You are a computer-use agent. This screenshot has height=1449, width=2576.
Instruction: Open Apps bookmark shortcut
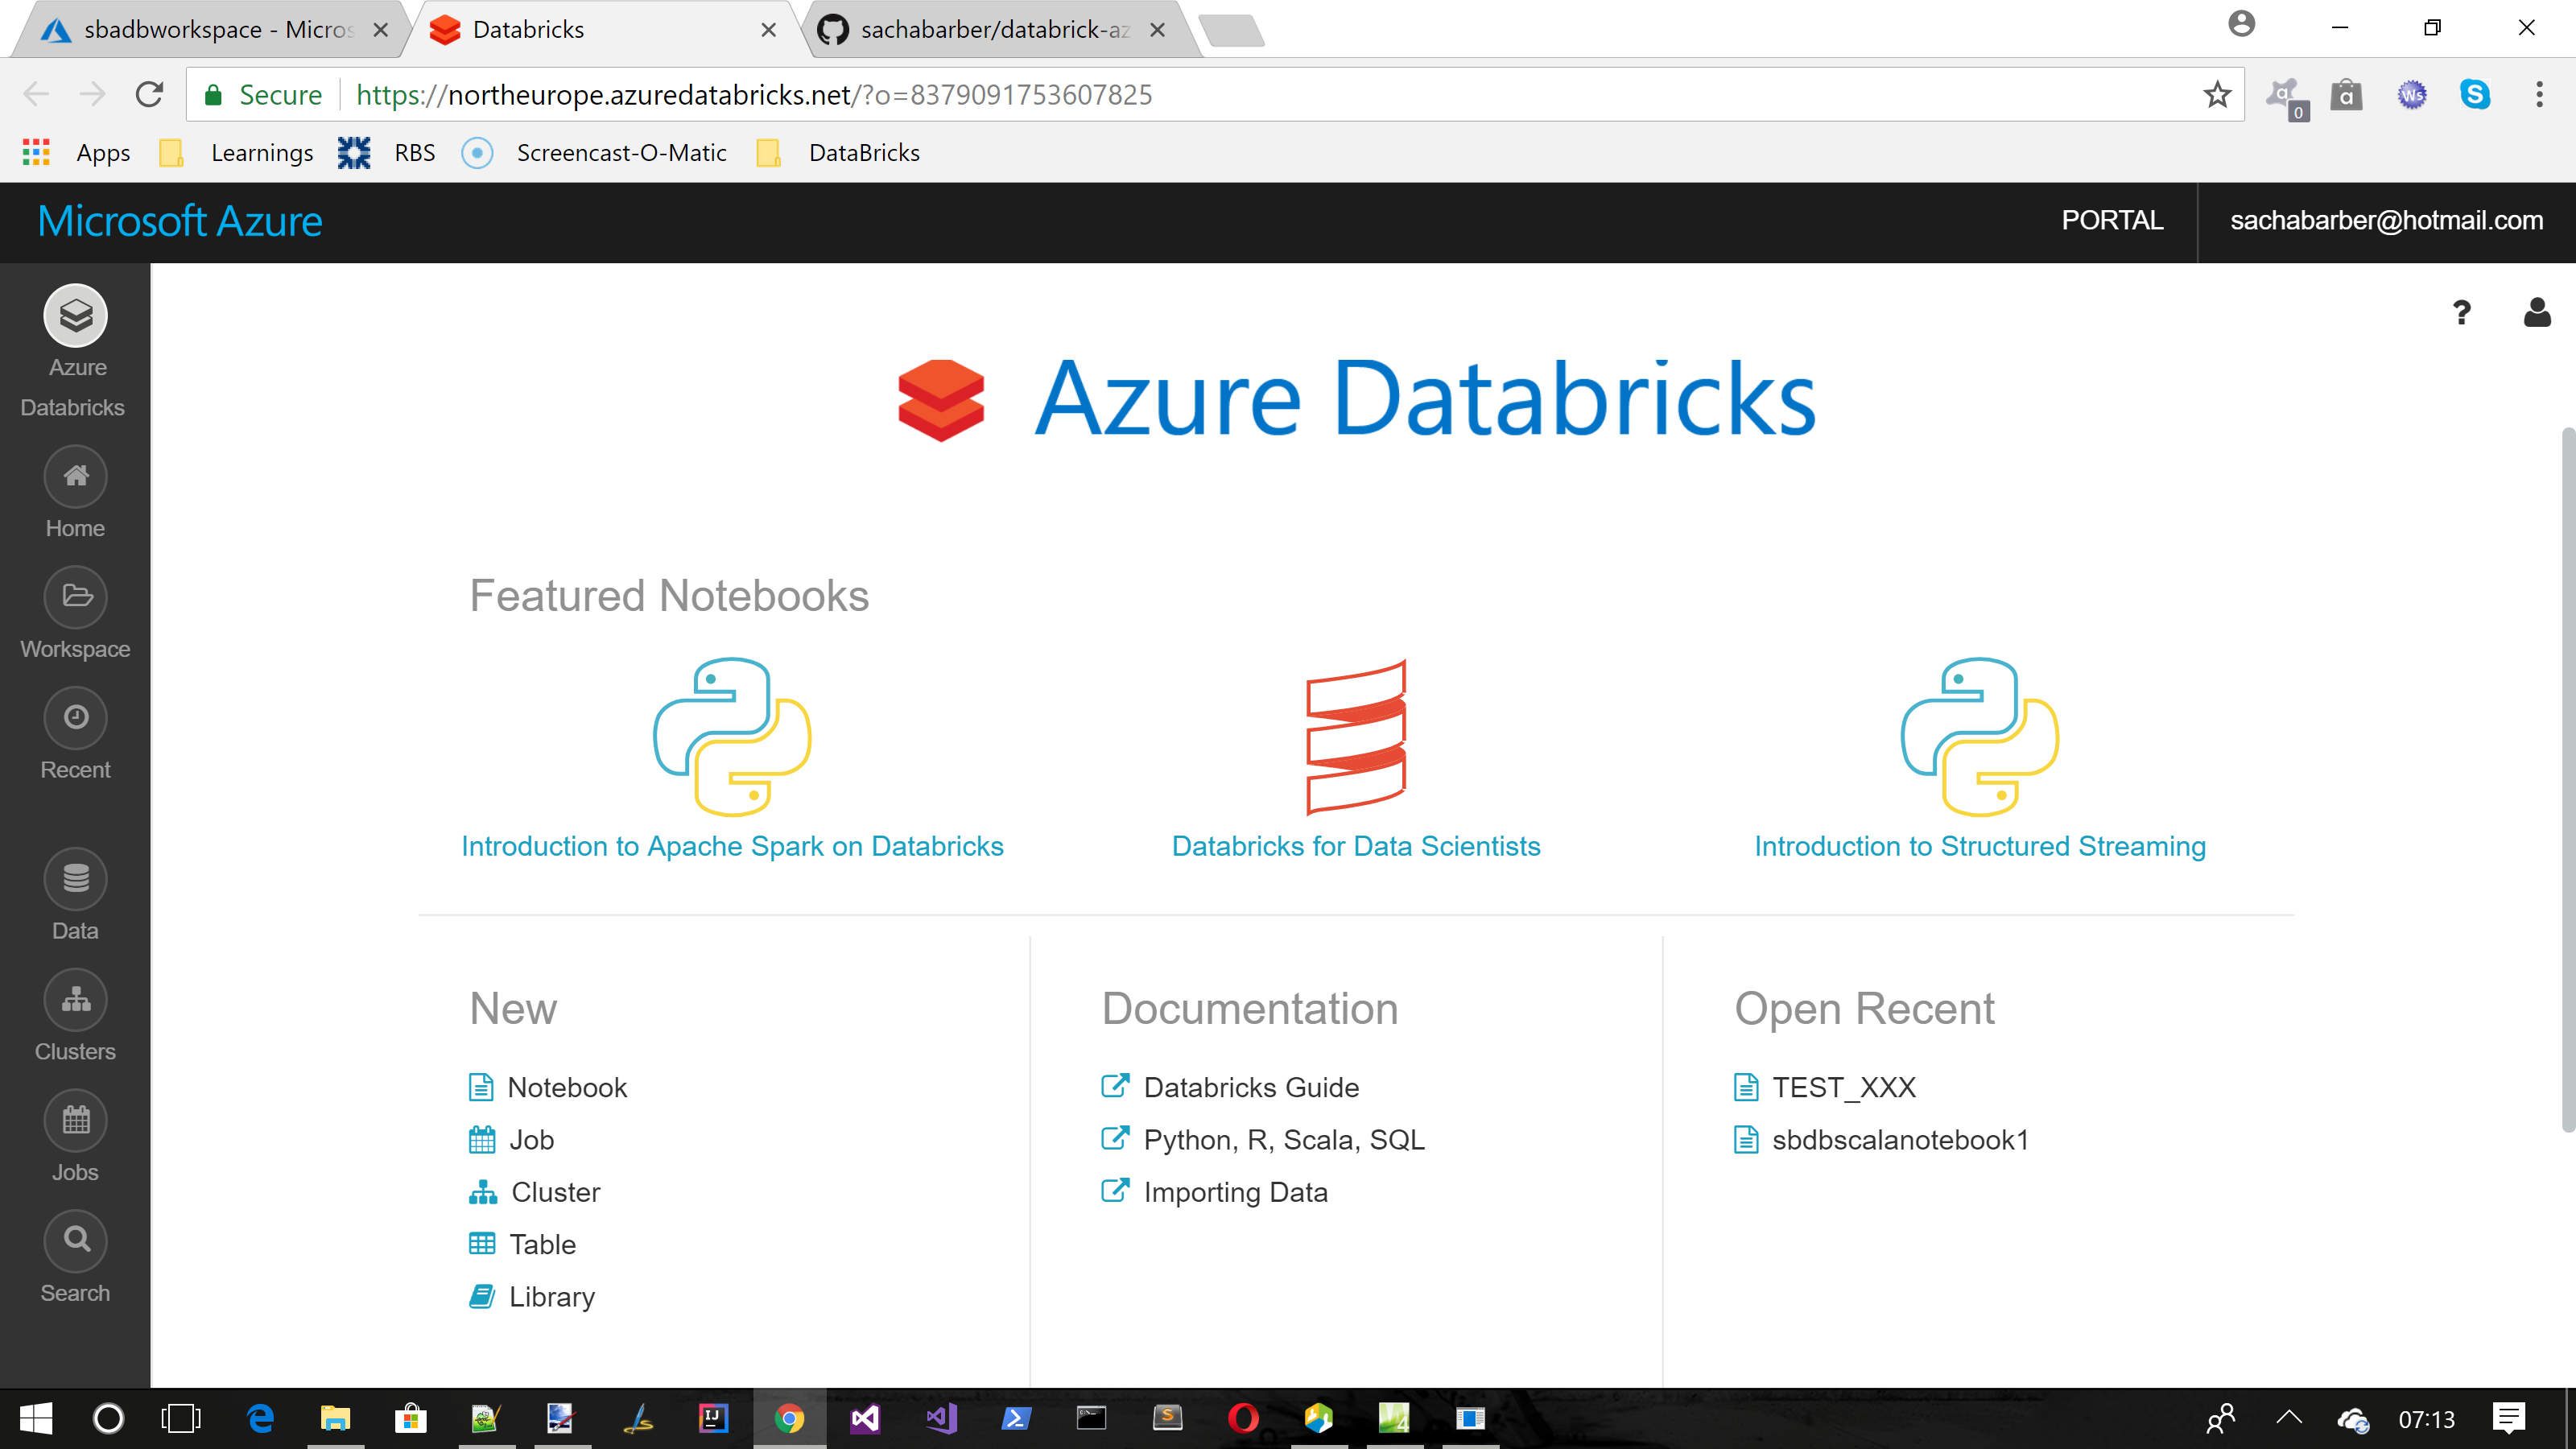pos(76,152)
